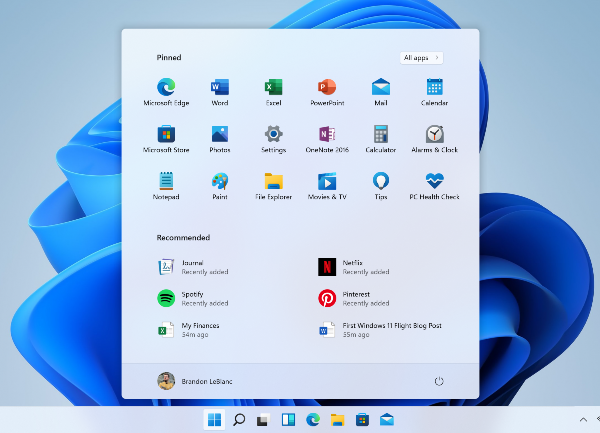Screen dimensions: 600x433
Task: Open Microsoft Edge from pinned apps
Action: tap(166, 92)
